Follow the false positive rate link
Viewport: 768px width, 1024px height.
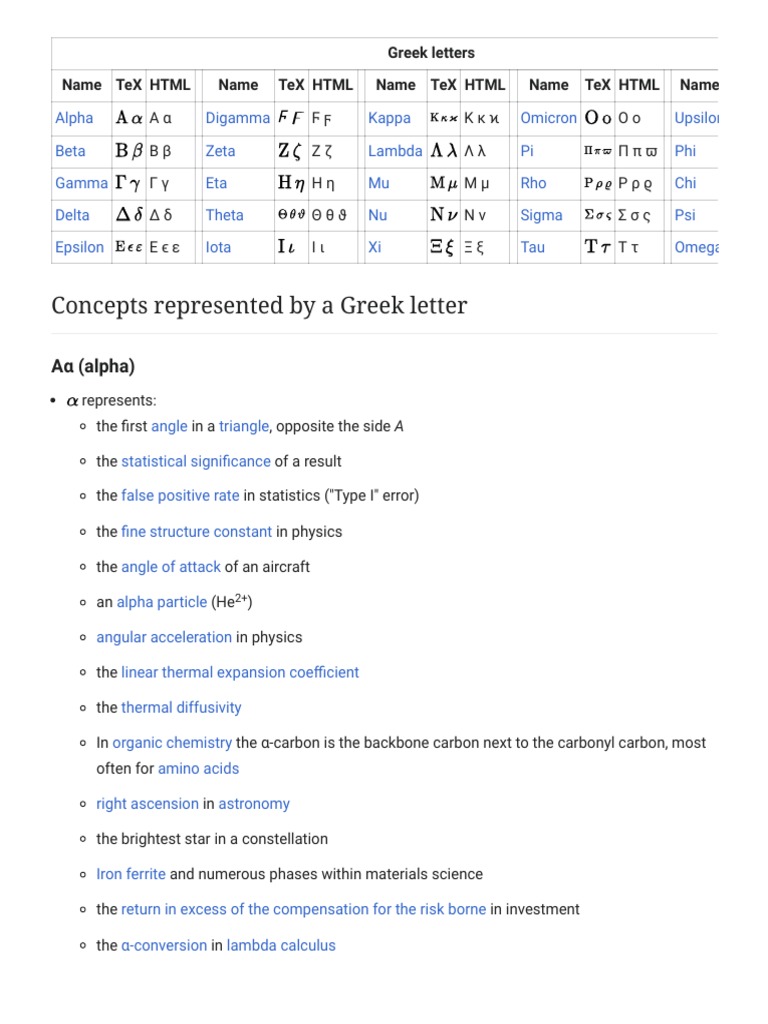tap(180, 496)
